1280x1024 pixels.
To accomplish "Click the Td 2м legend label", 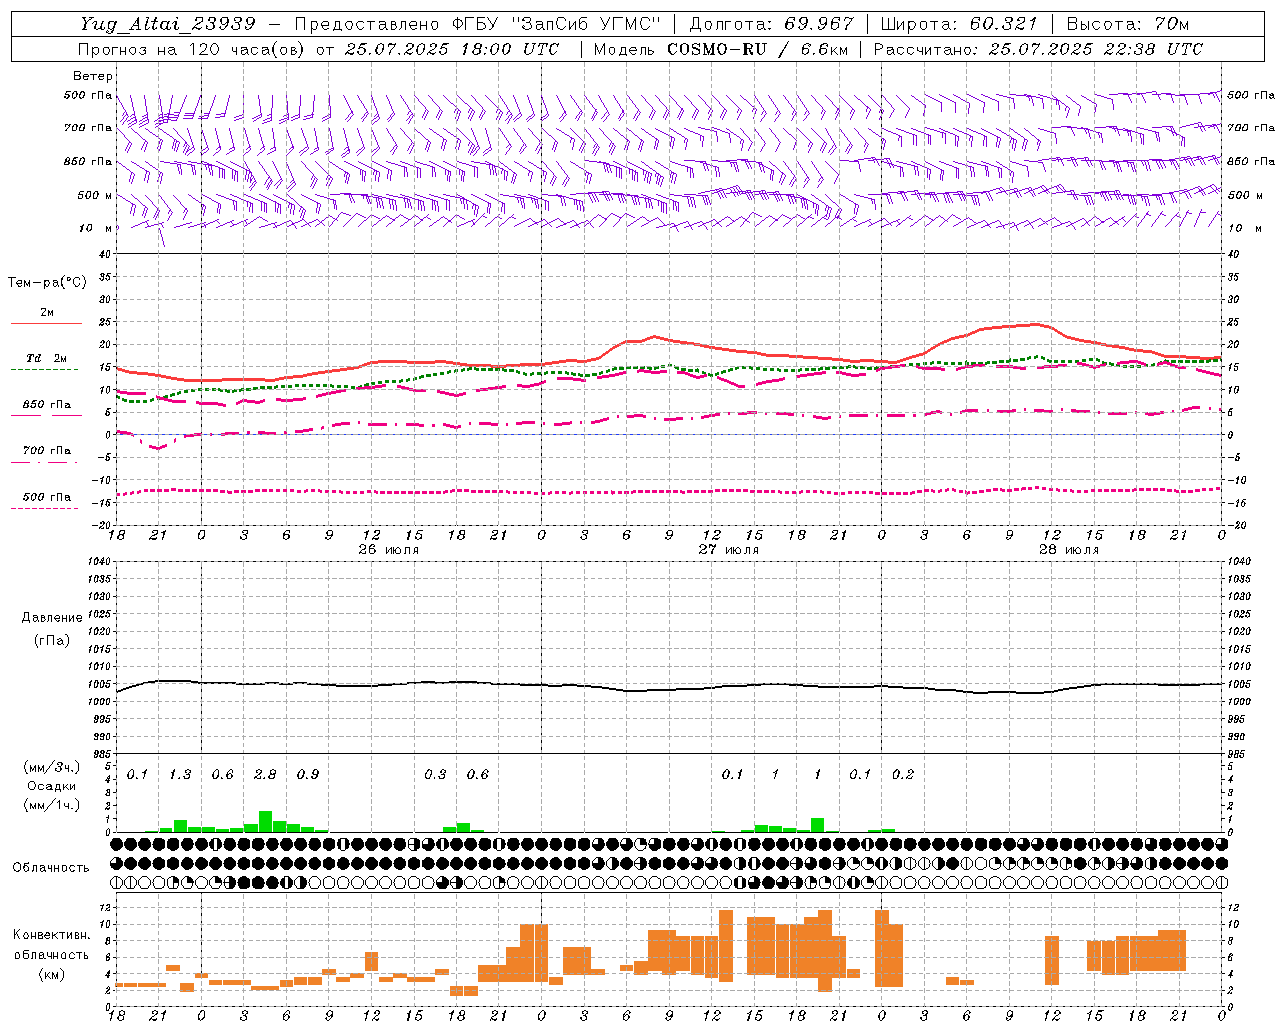I will pyautogui.click(x=47, y=358).
